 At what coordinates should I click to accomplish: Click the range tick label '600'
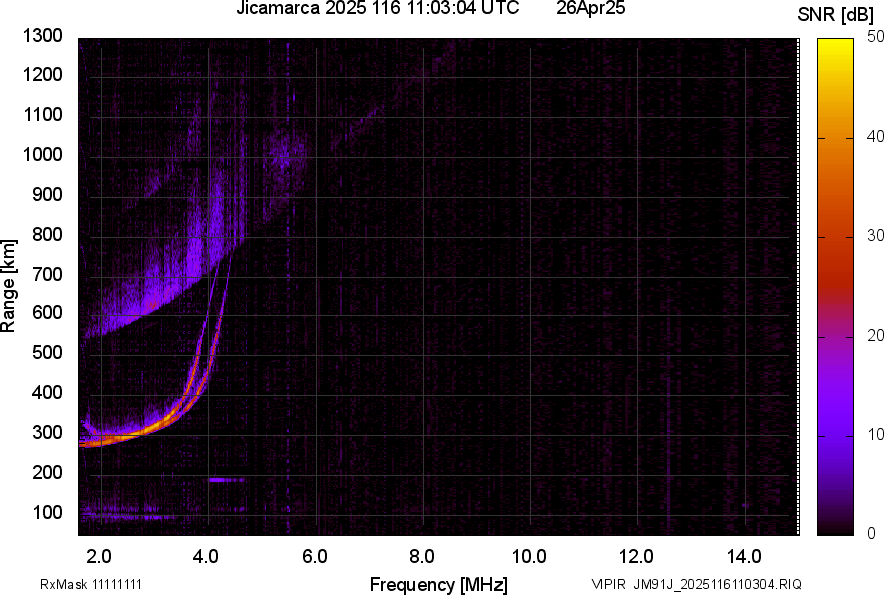[x=47, y=312]
